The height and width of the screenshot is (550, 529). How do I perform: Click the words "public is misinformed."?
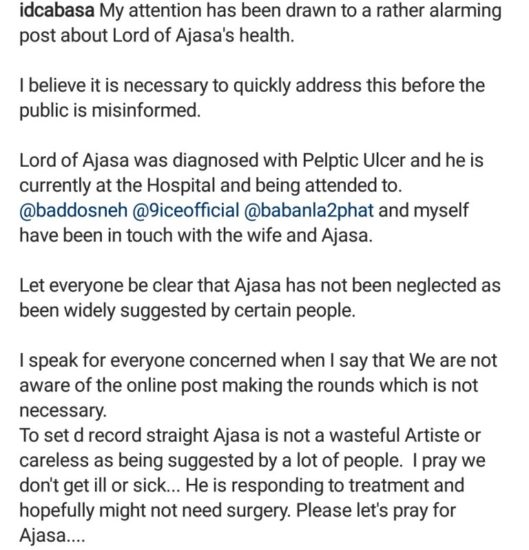tap(110, 111)
